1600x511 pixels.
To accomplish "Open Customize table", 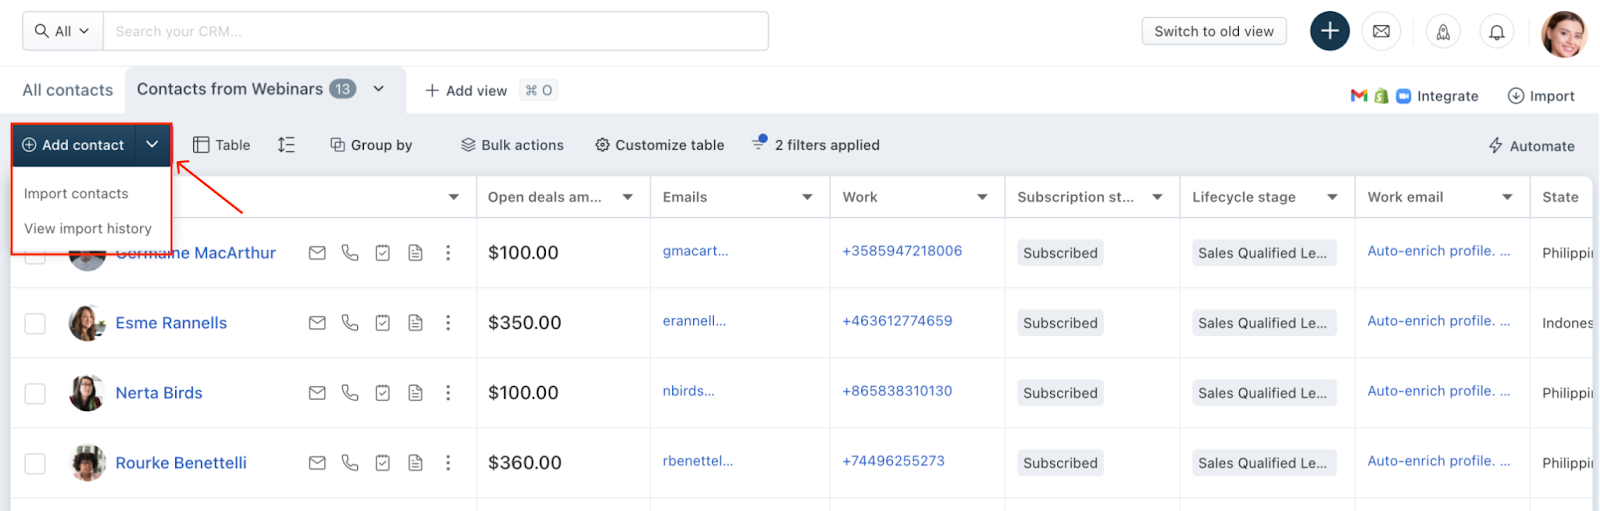I will pyautogui.click(x=659, y=145).
